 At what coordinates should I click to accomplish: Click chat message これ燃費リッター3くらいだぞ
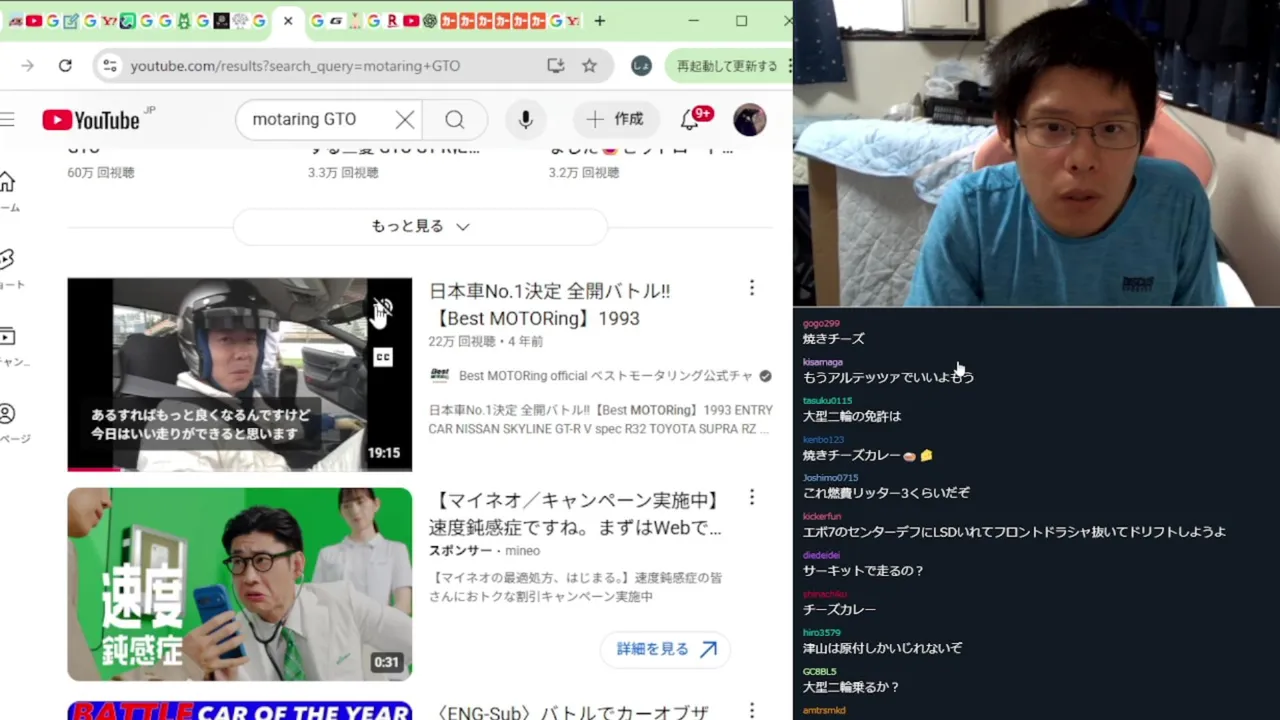coord(886,493)
